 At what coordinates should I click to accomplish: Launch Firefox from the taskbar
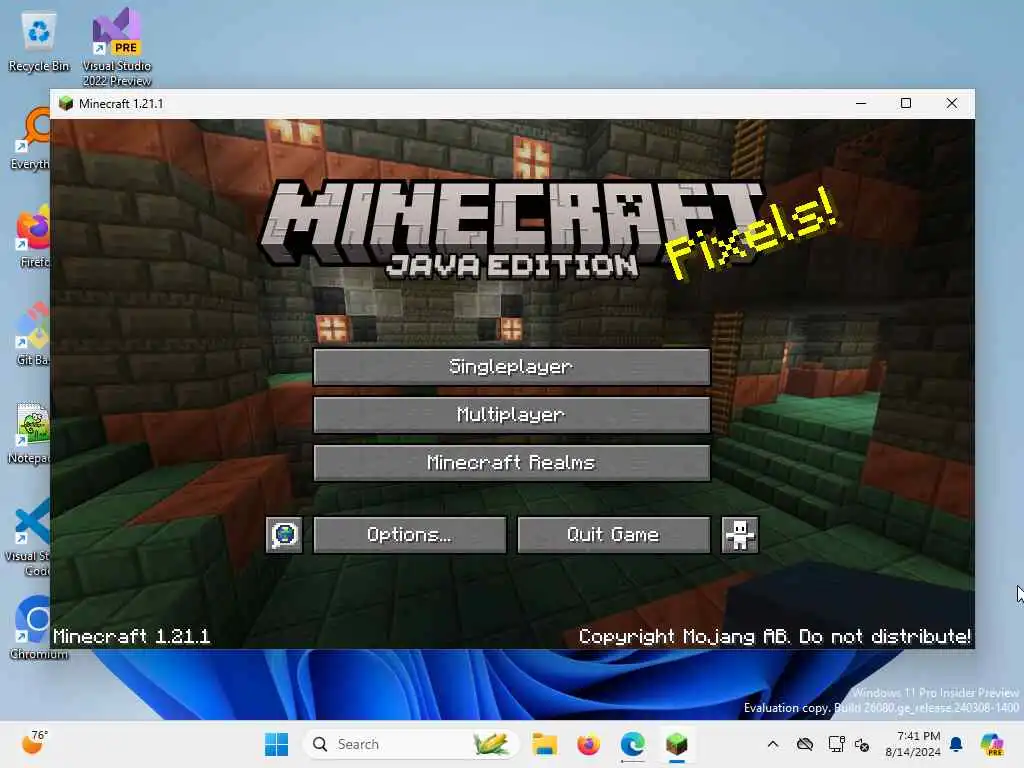click(588, 744)
